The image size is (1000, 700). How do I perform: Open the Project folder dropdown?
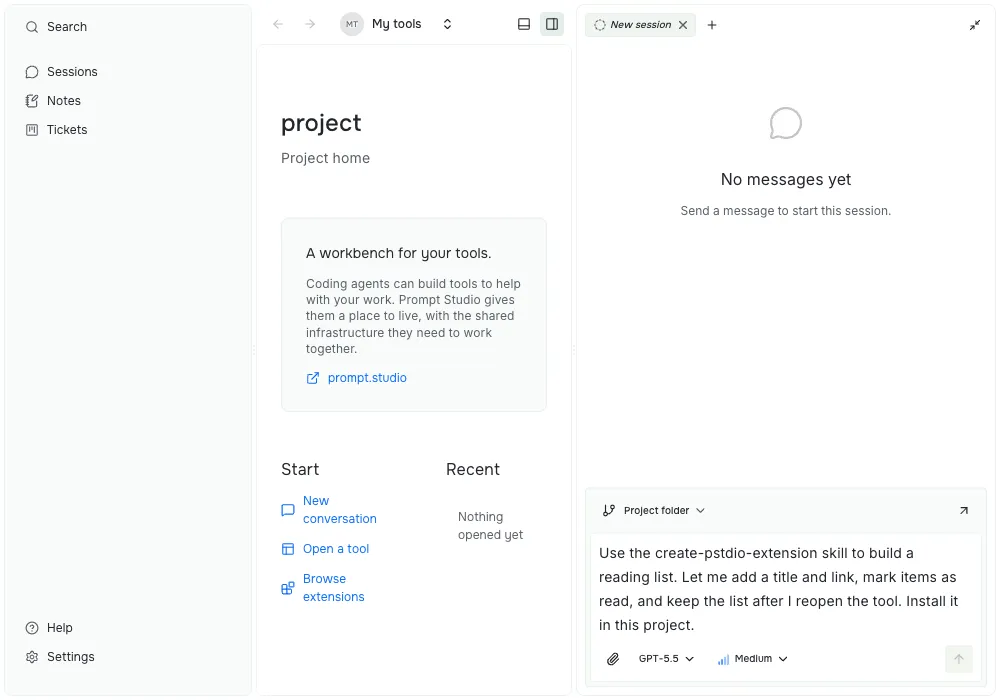click(x=654, y=511)
